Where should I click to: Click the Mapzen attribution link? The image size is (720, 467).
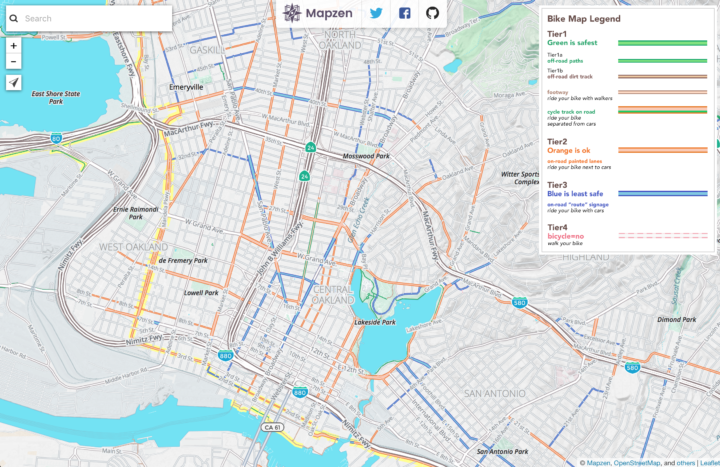click(598, 463)
